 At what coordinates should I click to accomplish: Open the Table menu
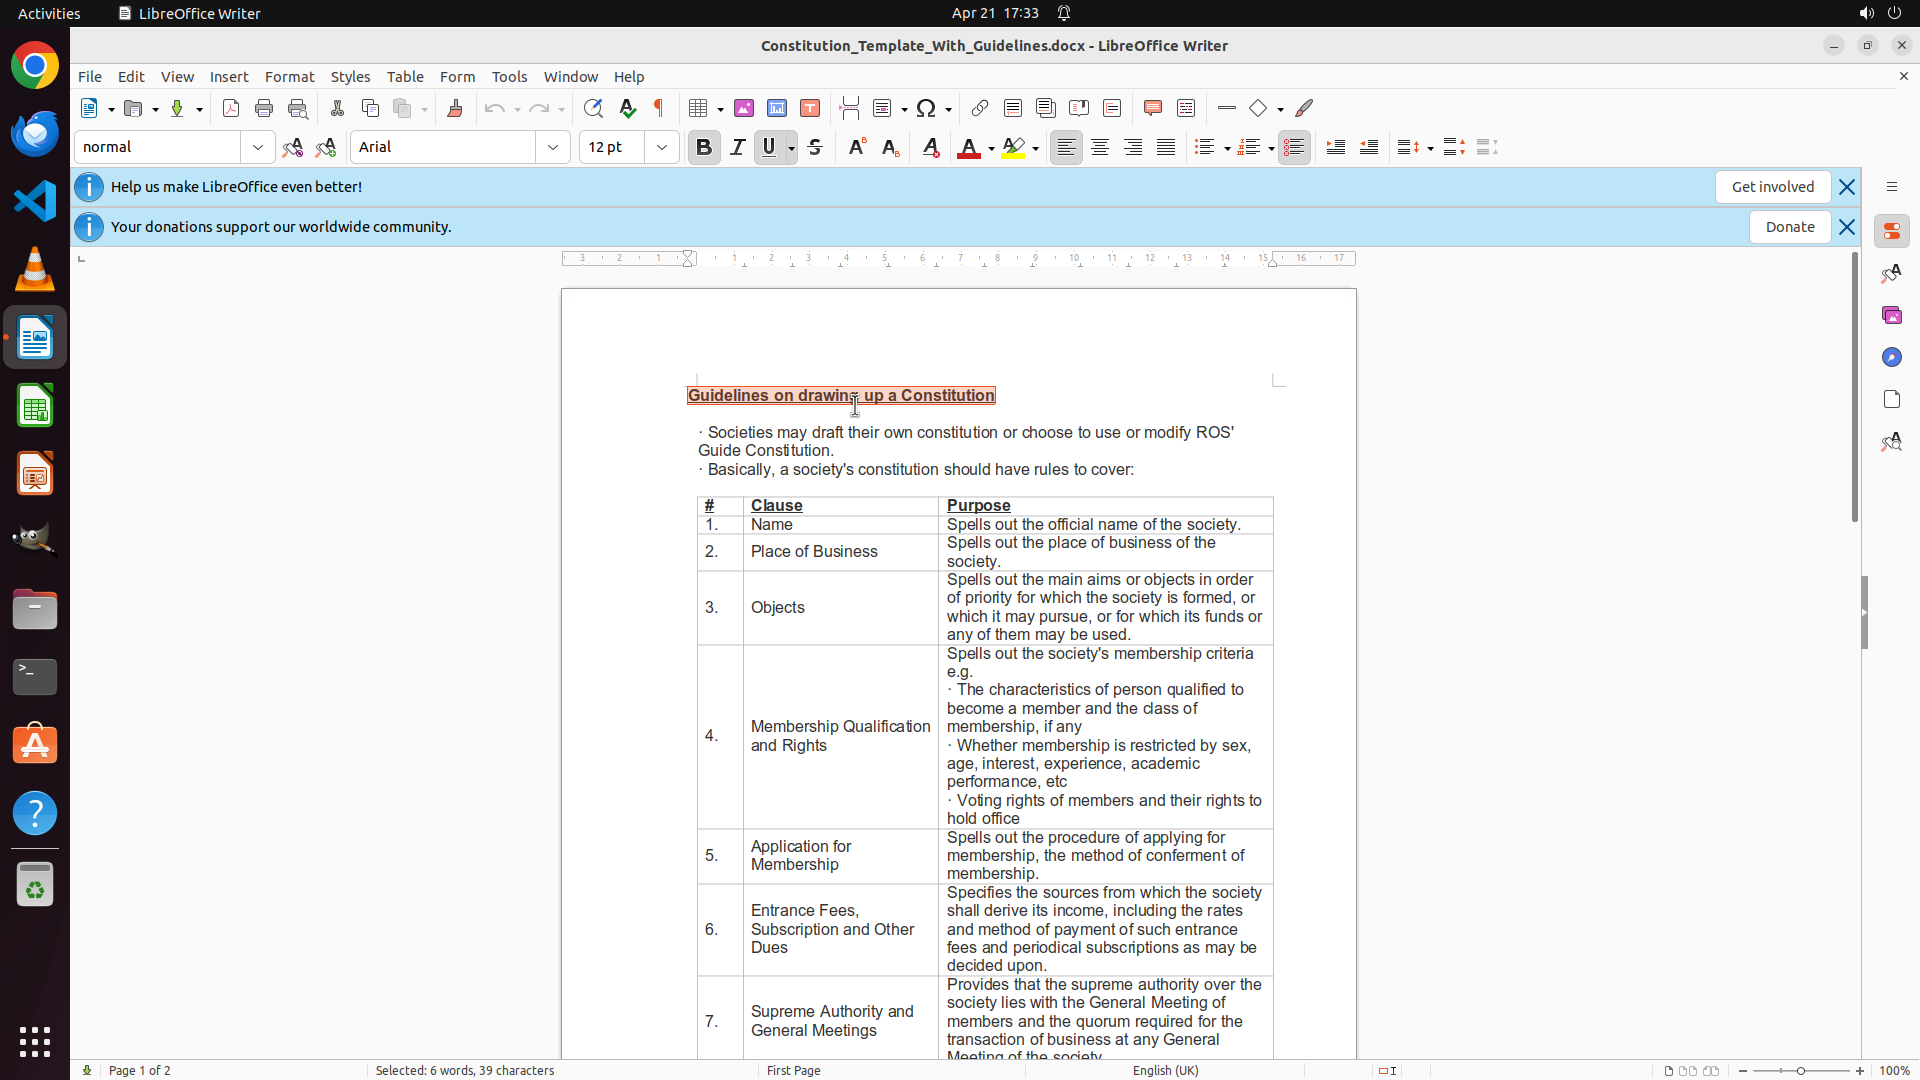tap(405, 77)
